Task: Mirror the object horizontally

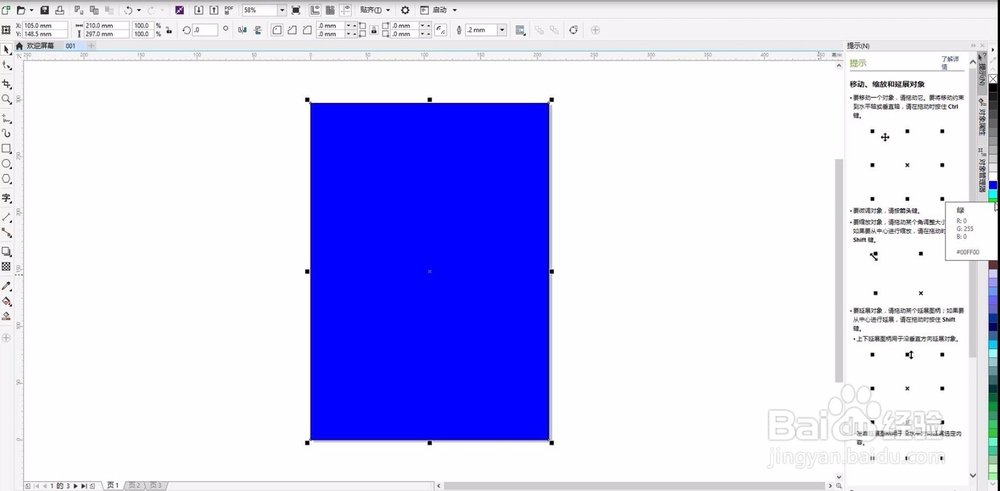Action: [242, 30]
